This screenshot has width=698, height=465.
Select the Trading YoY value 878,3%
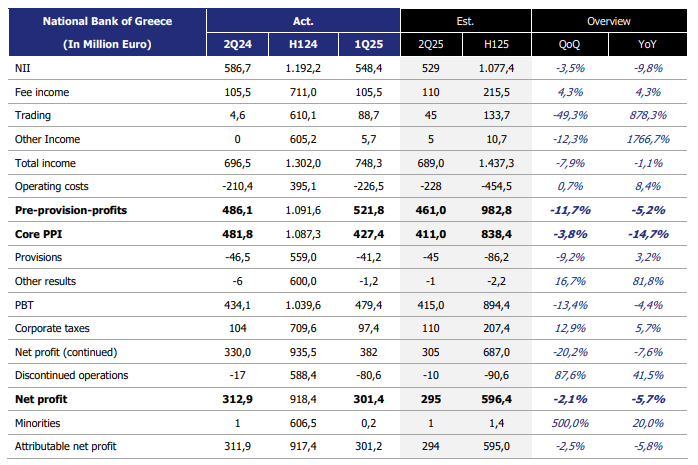point(648,115)
